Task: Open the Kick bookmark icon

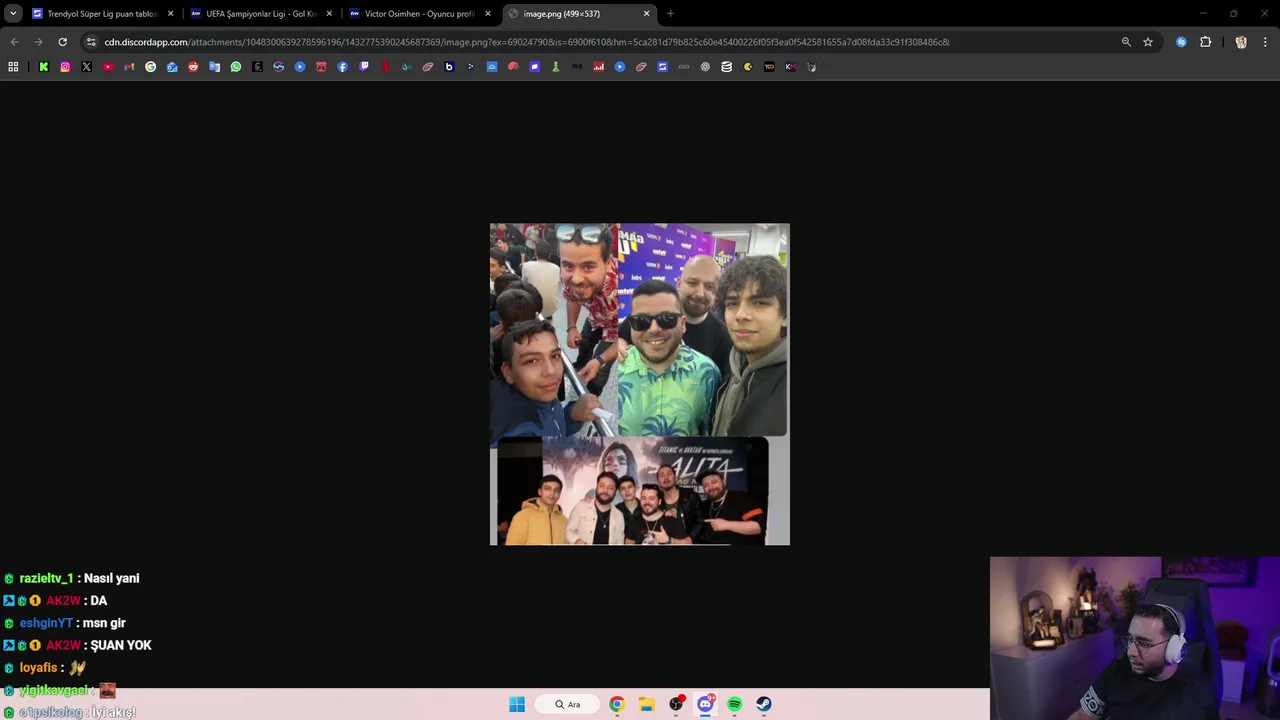Action: [44, 67]
